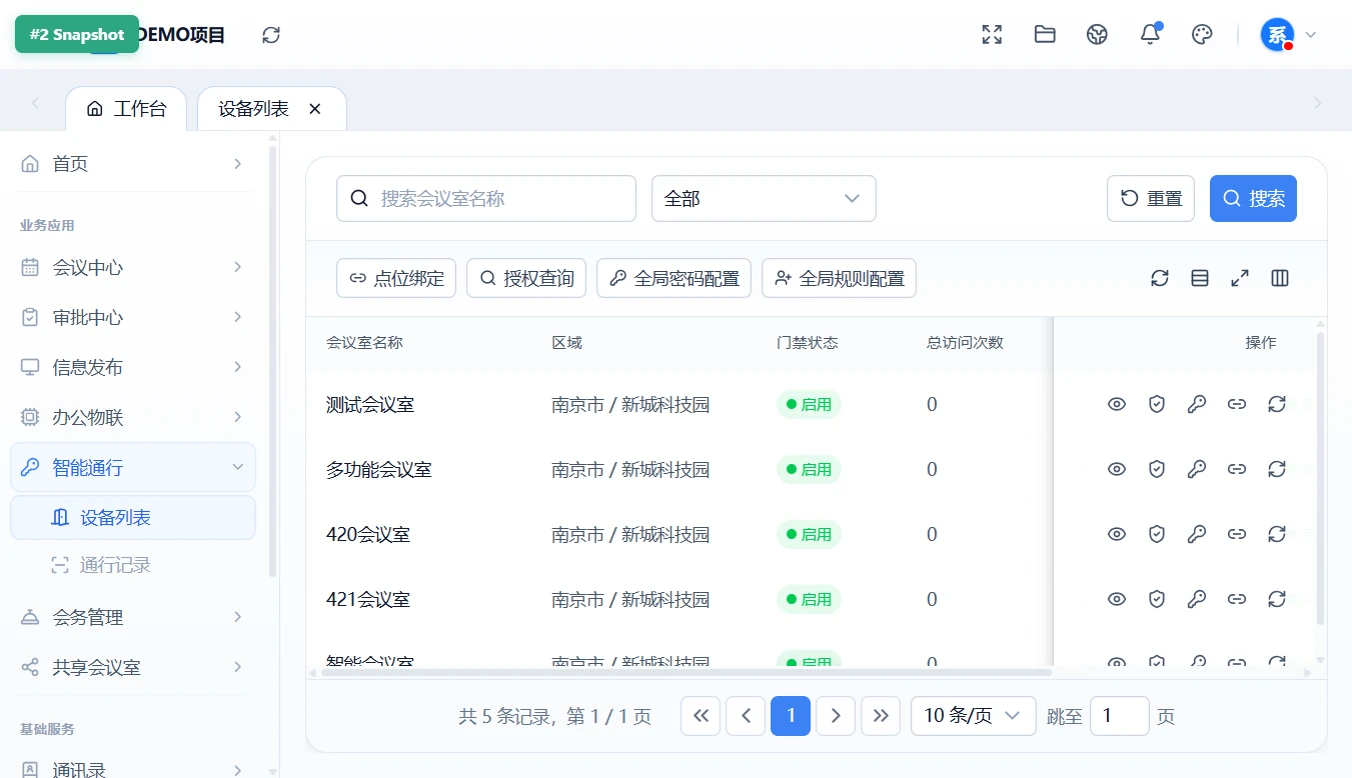Click 授权查询 button
The width and height of the screenshot is (1352, 778).
[x=526, y=278]
